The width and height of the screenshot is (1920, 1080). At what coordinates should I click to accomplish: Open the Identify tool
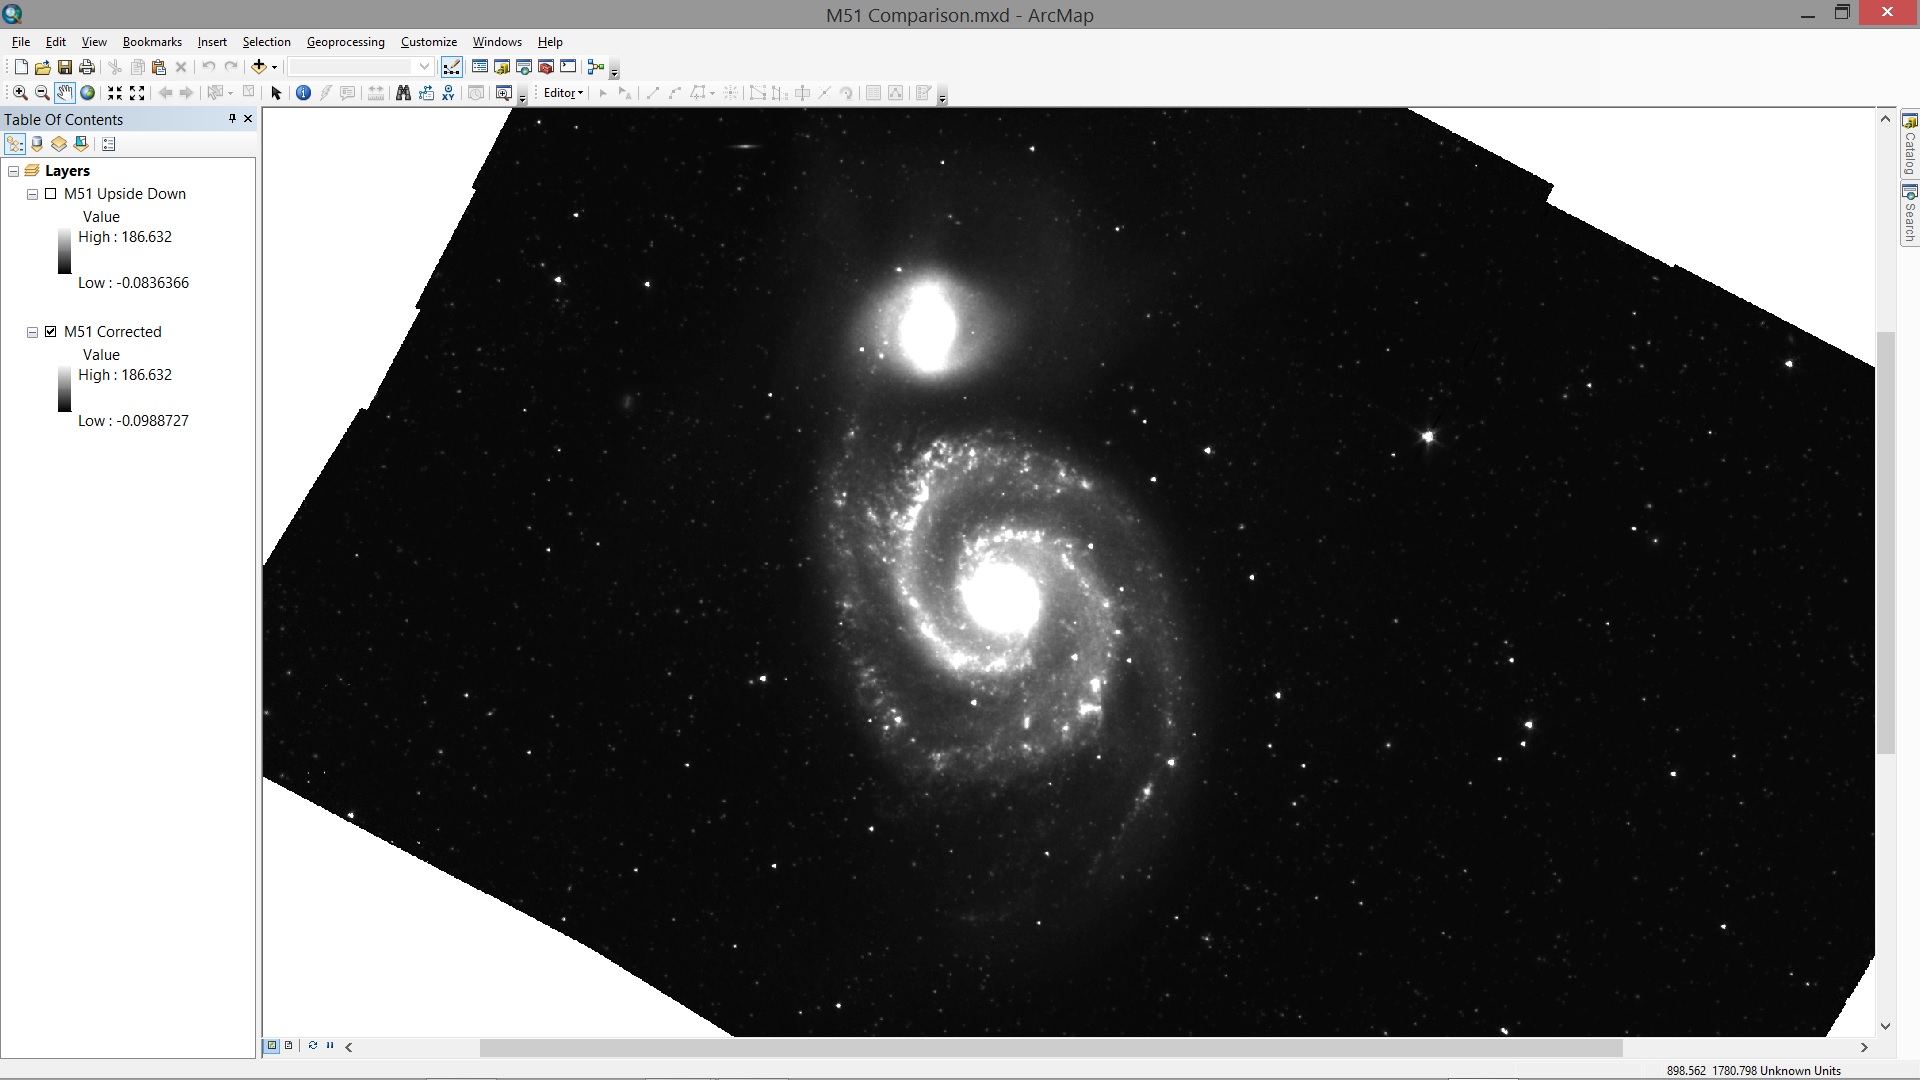(303, 92)
